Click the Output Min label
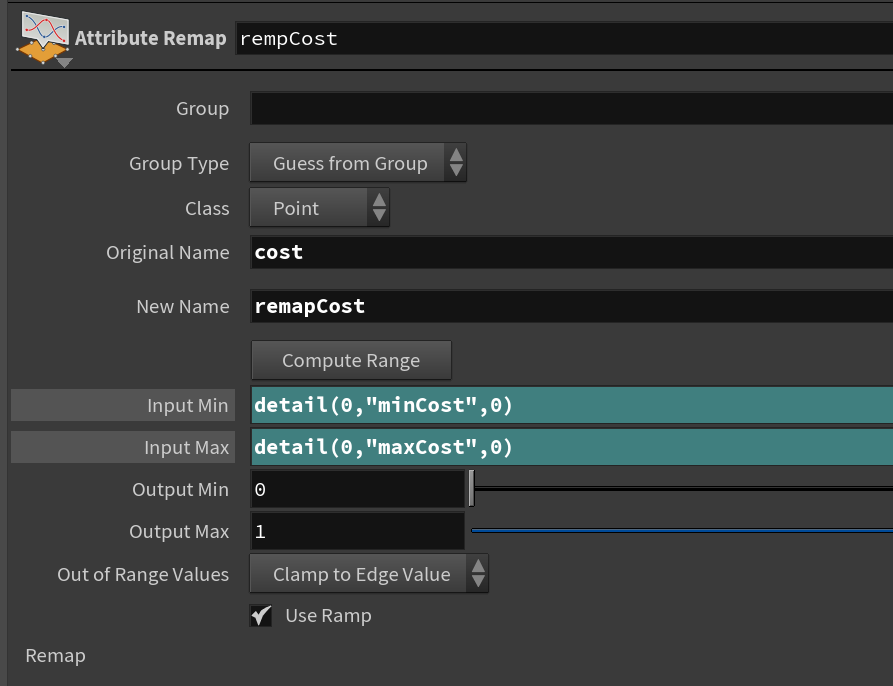Viewport: 893px width, 686px height. [x=180, y=490]
